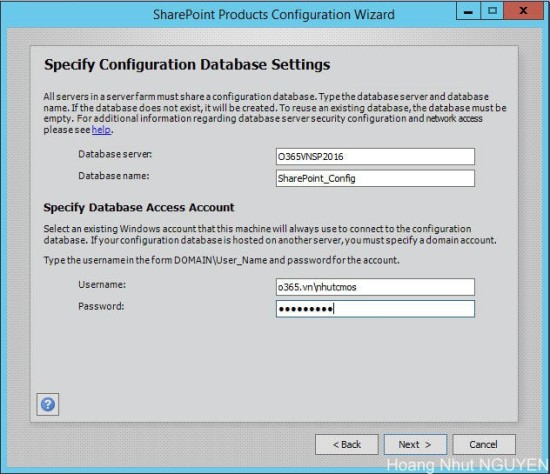This screenshot has height=474, width=550.
Task: Follow the 'help' hyperlink in the description
Action: pos(101,130)
